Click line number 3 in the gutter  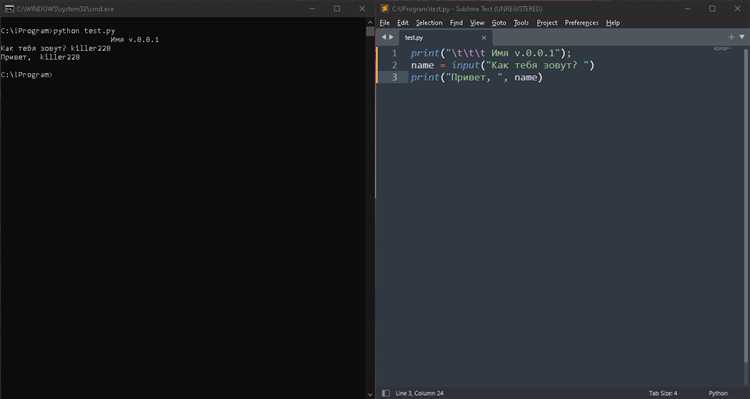coord(395,77)
